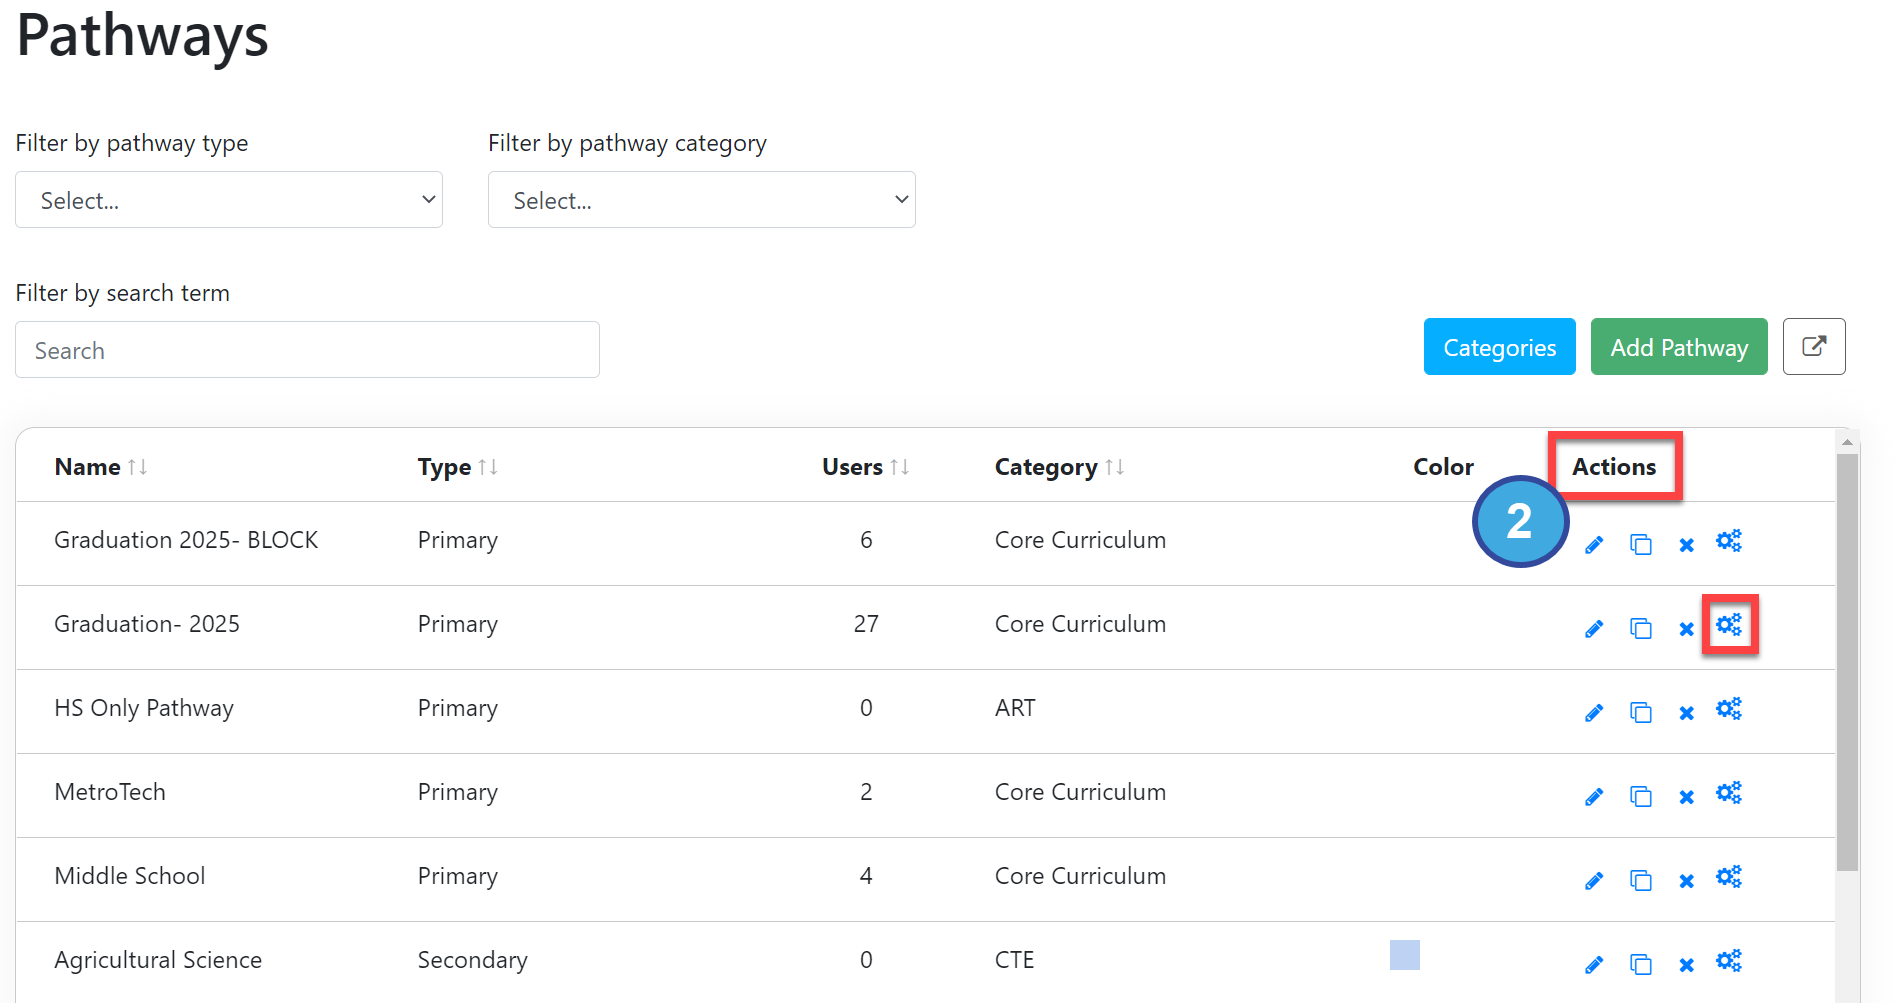Open the pathway type filter dropdown
Screen dimensions: 1894x1003
tap(229, 200)
